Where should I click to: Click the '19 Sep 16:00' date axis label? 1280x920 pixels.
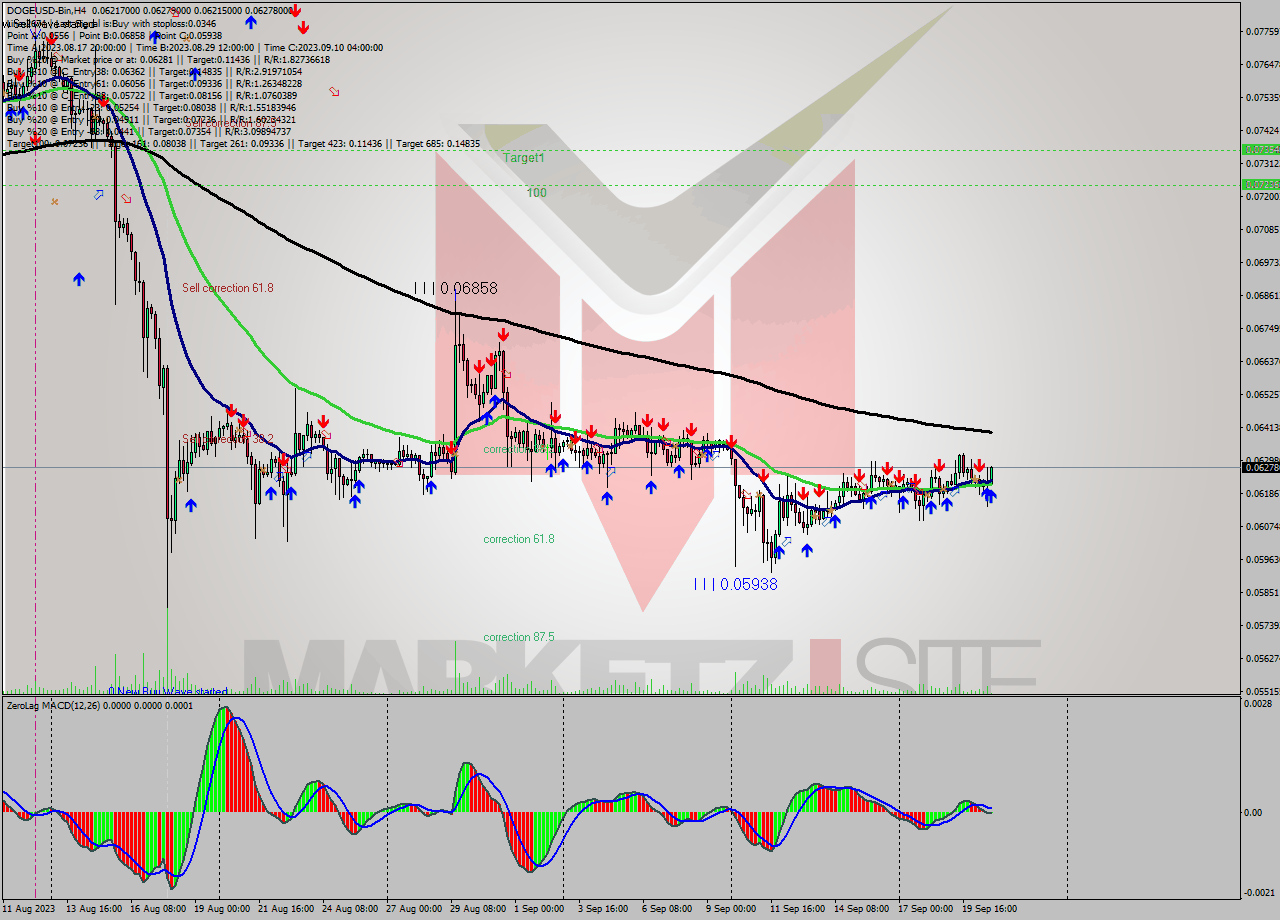coord(989,909)
